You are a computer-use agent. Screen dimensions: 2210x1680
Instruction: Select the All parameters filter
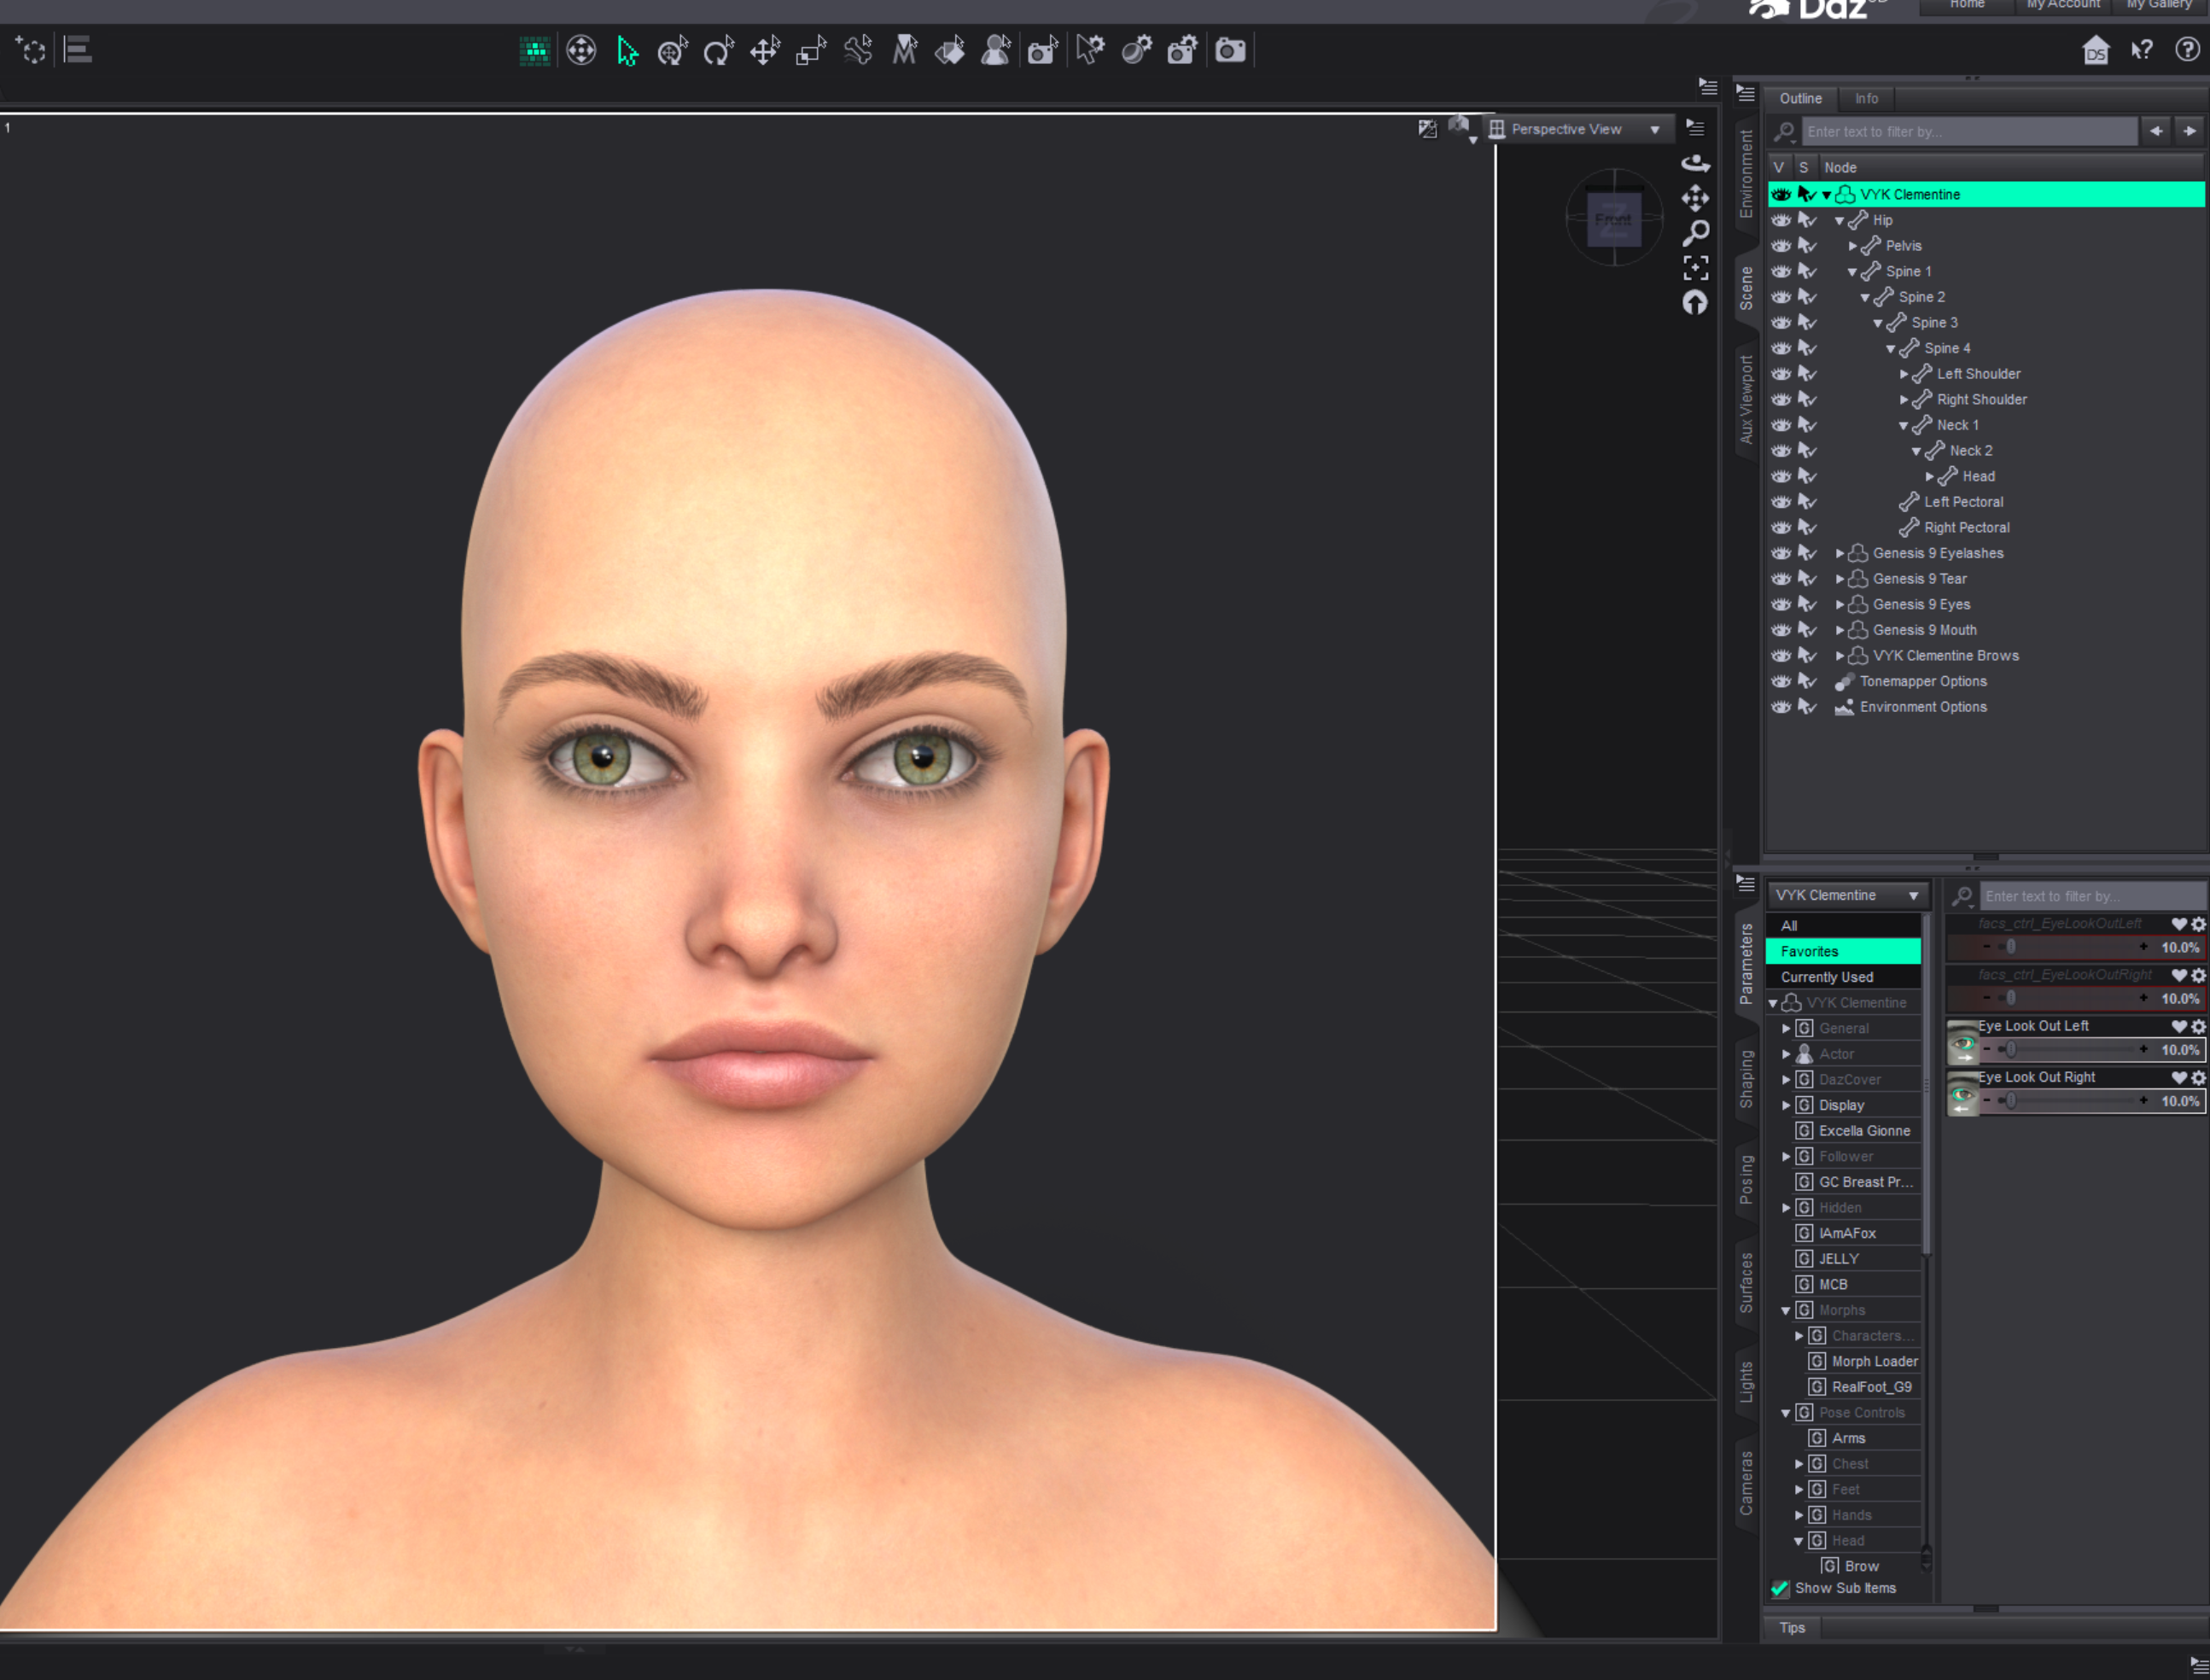1843,926
